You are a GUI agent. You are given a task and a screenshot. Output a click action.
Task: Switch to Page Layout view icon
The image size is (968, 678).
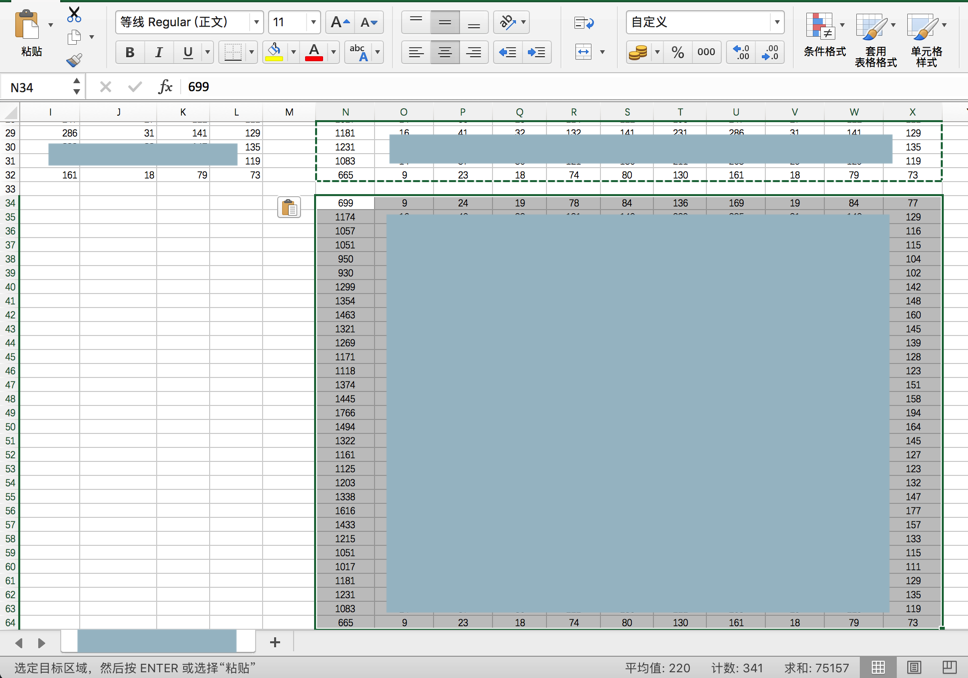tap(914, 668)
